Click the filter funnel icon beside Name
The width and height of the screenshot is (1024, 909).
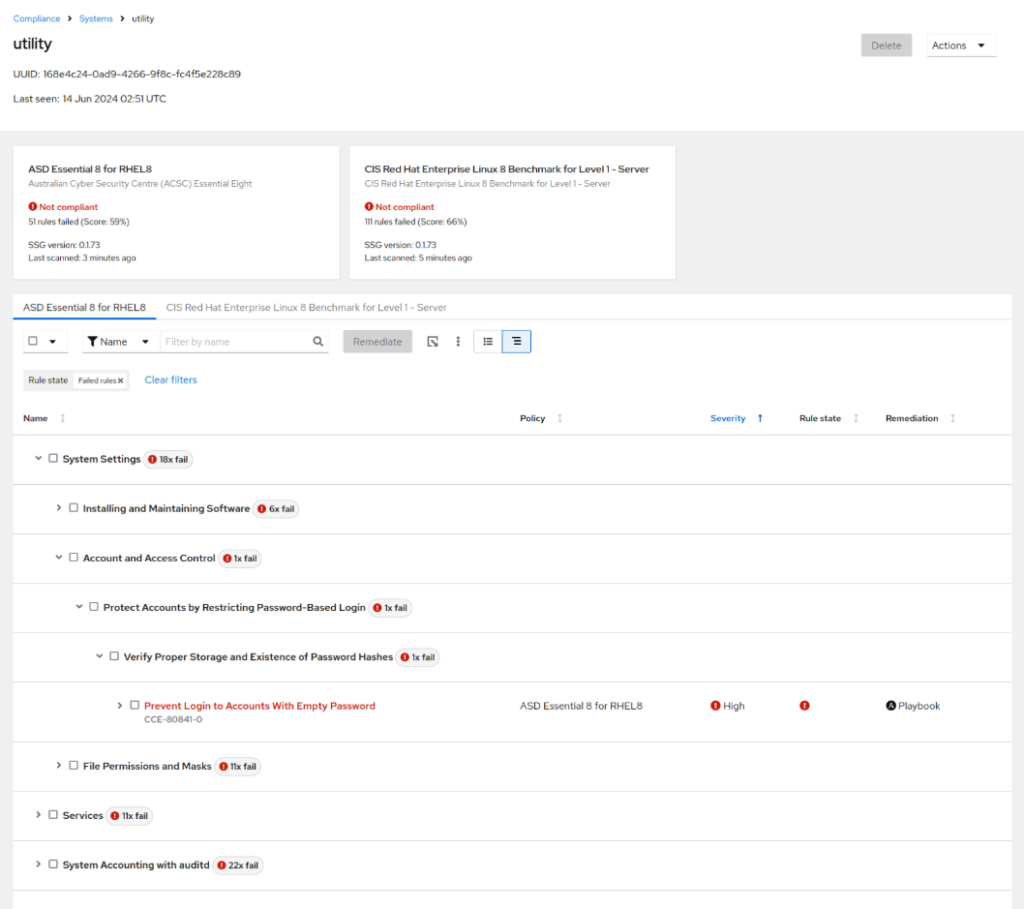point(92,342)
